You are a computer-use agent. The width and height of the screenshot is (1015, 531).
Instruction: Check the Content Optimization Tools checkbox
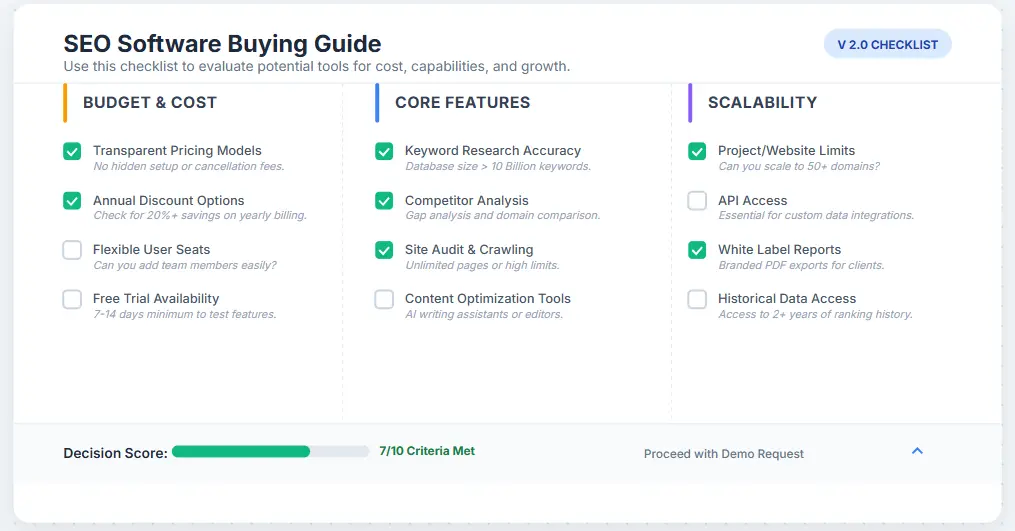(384, 299)
